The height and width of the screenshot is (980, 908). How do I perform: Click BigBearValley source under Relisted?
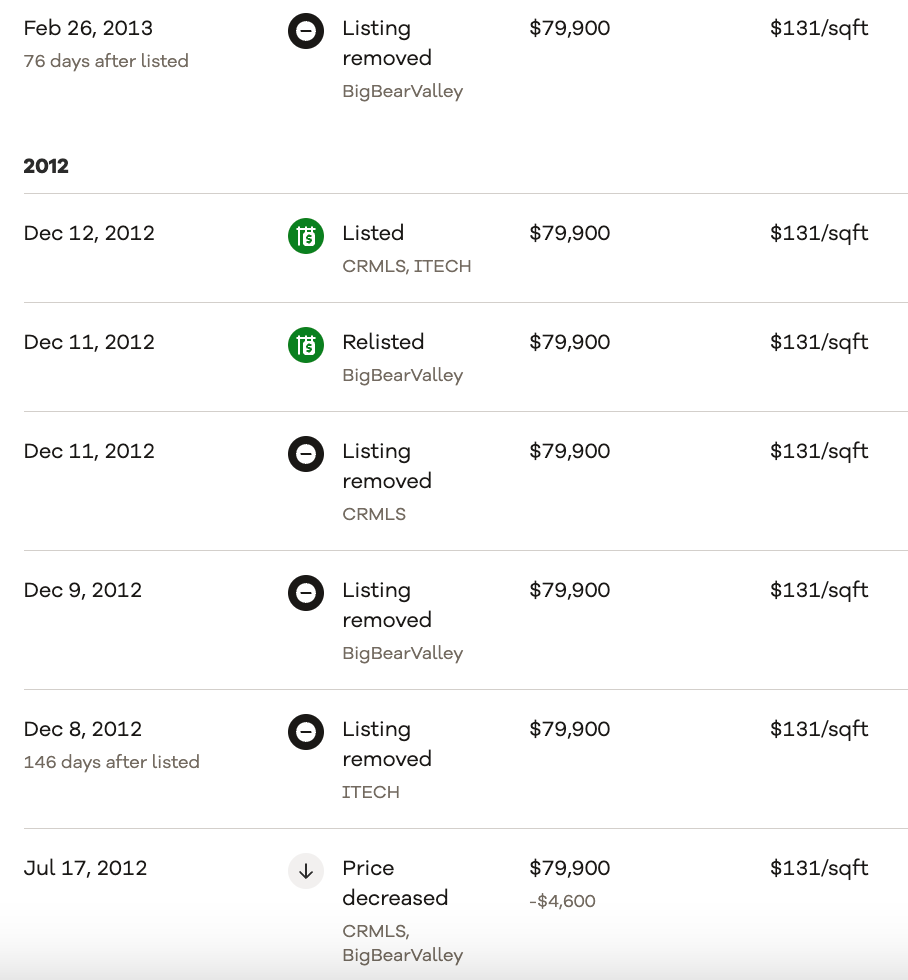(x=402, y=375)
